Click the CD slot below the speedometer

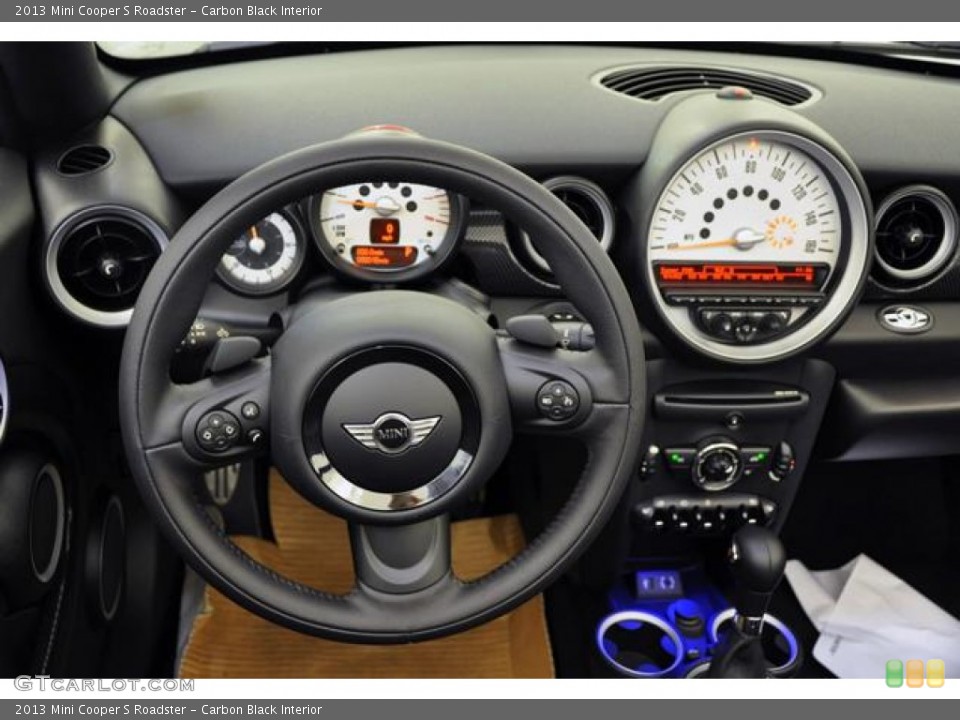(731, 401)
